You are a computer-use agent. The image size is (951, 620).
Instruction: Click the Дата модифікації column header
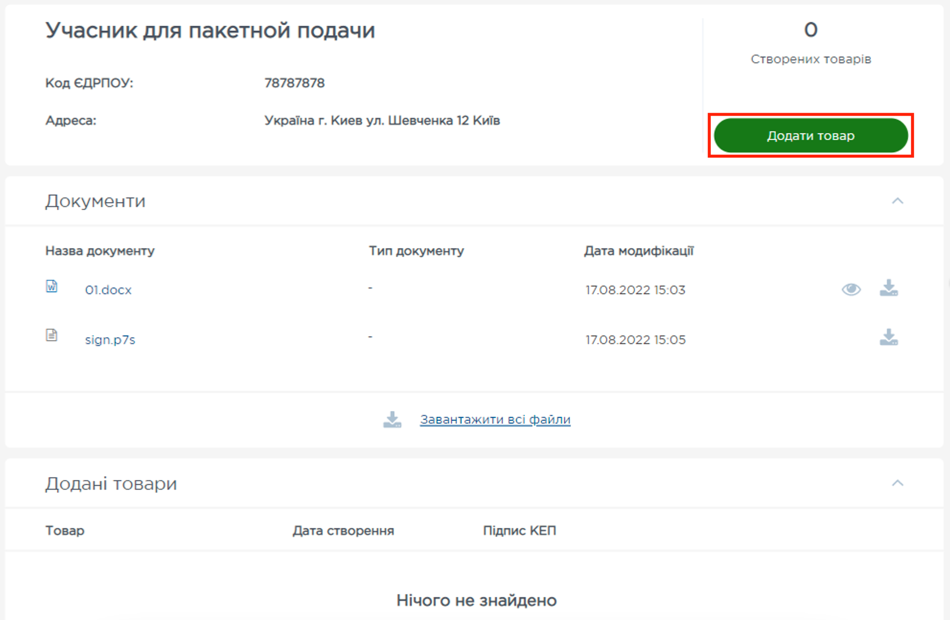tap(639, 251)
